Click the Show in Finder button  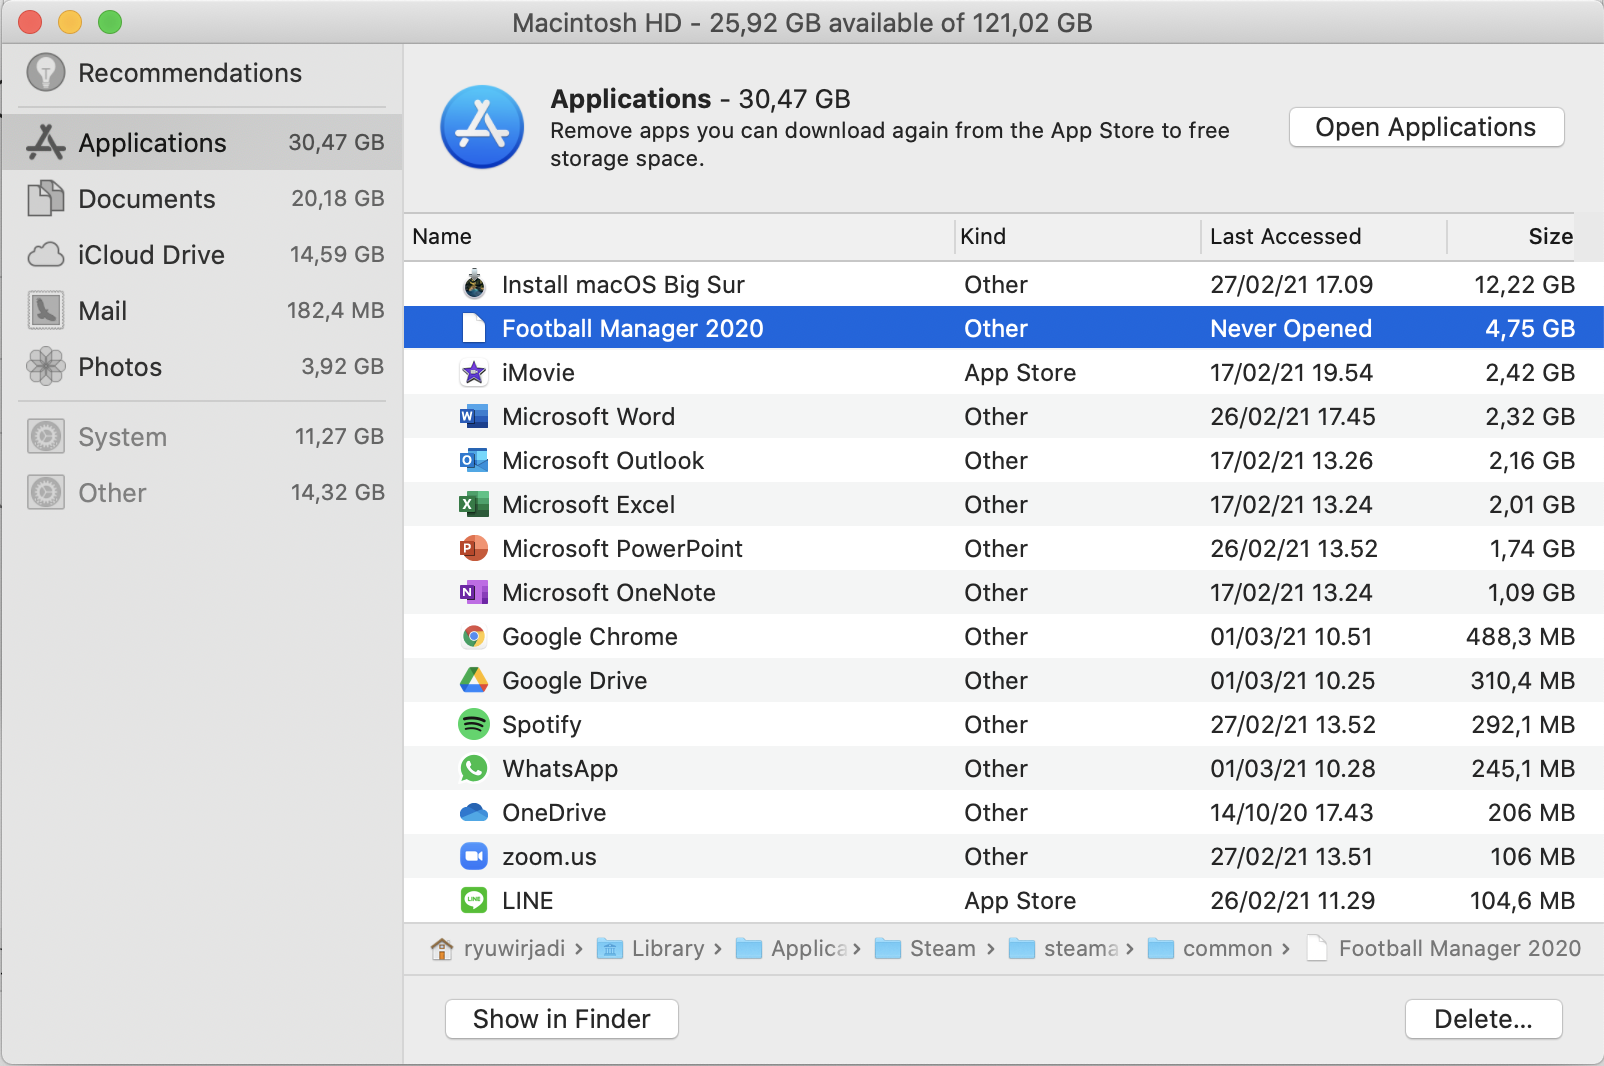click(561, 1019)
